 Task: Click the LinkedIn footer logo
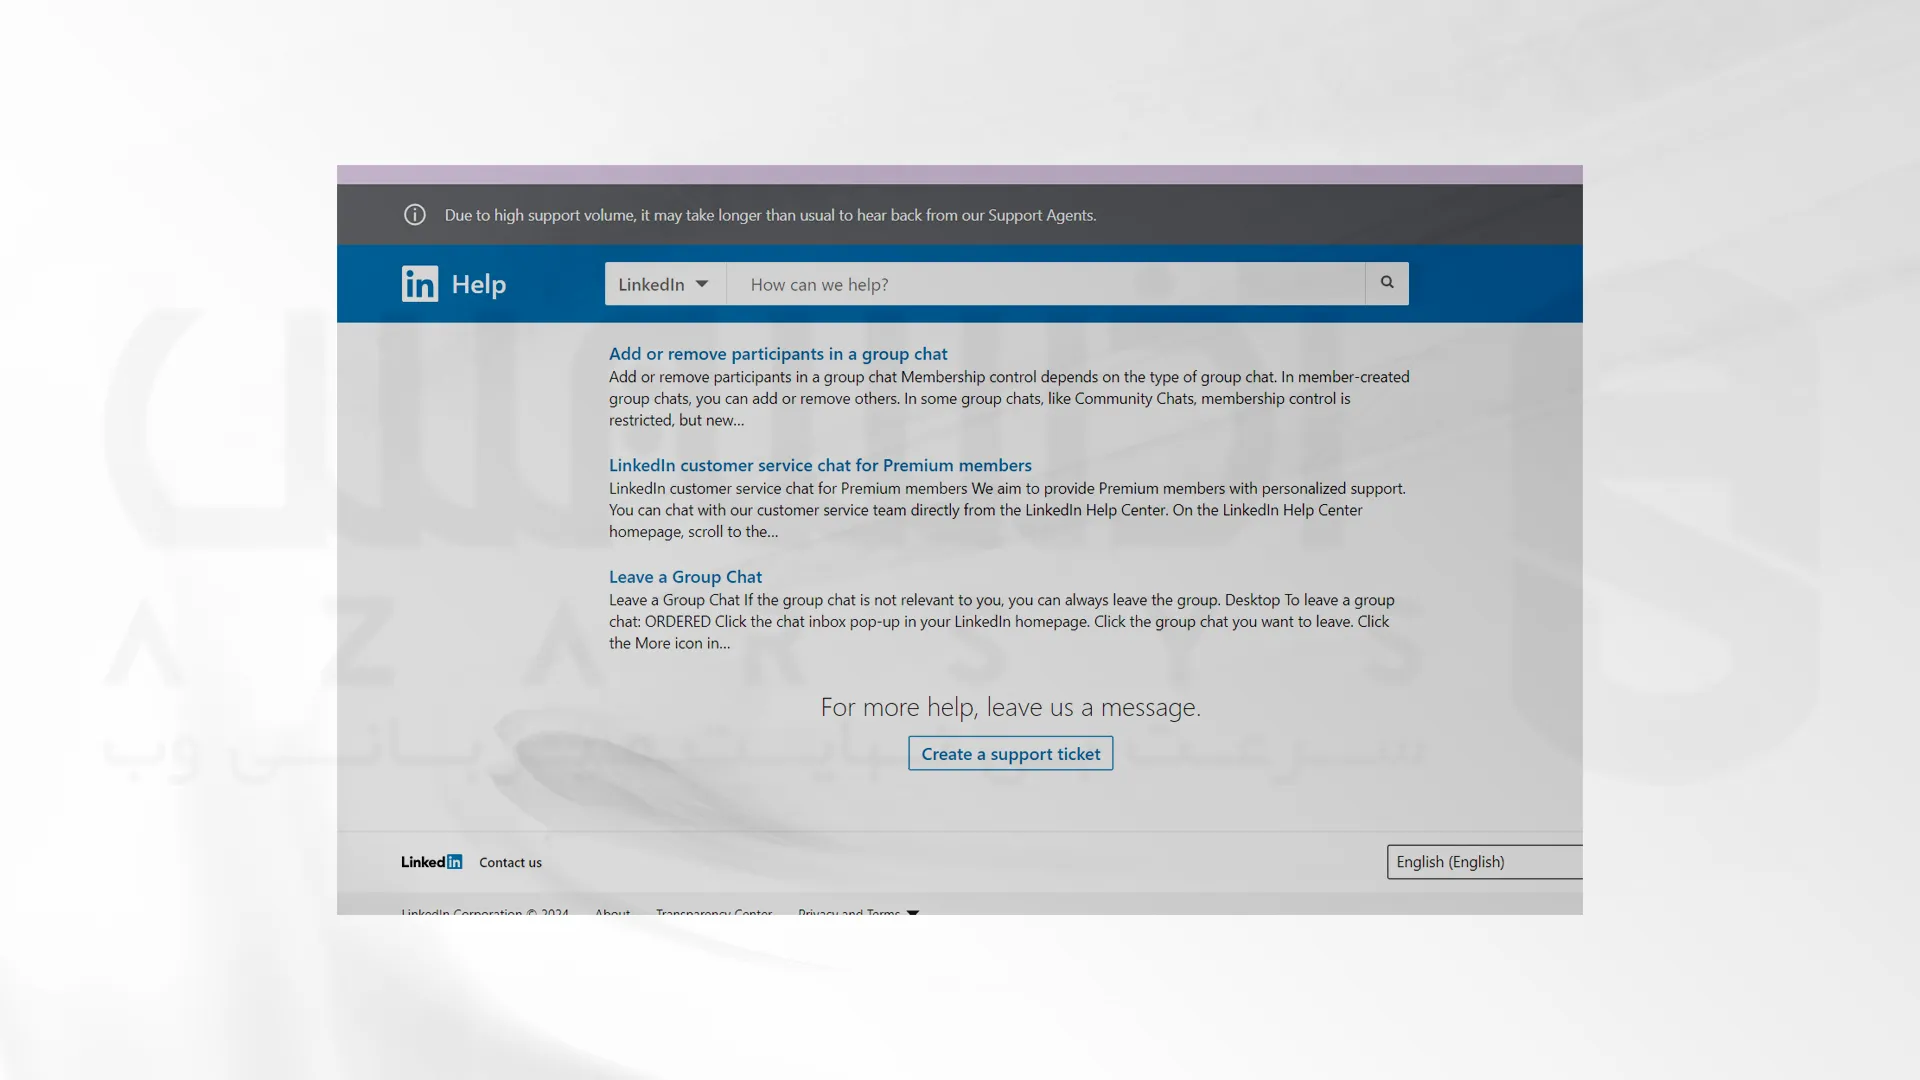(x=432, y=862)
